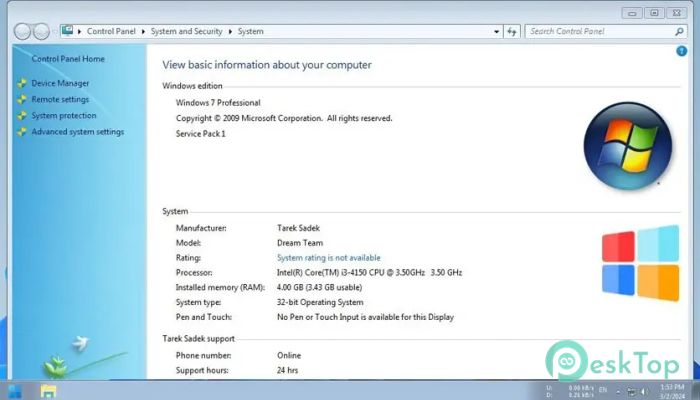Click the Windows 7 orb logo image
This screenshot has height=400, width=700.
click(x=628, y=146)
